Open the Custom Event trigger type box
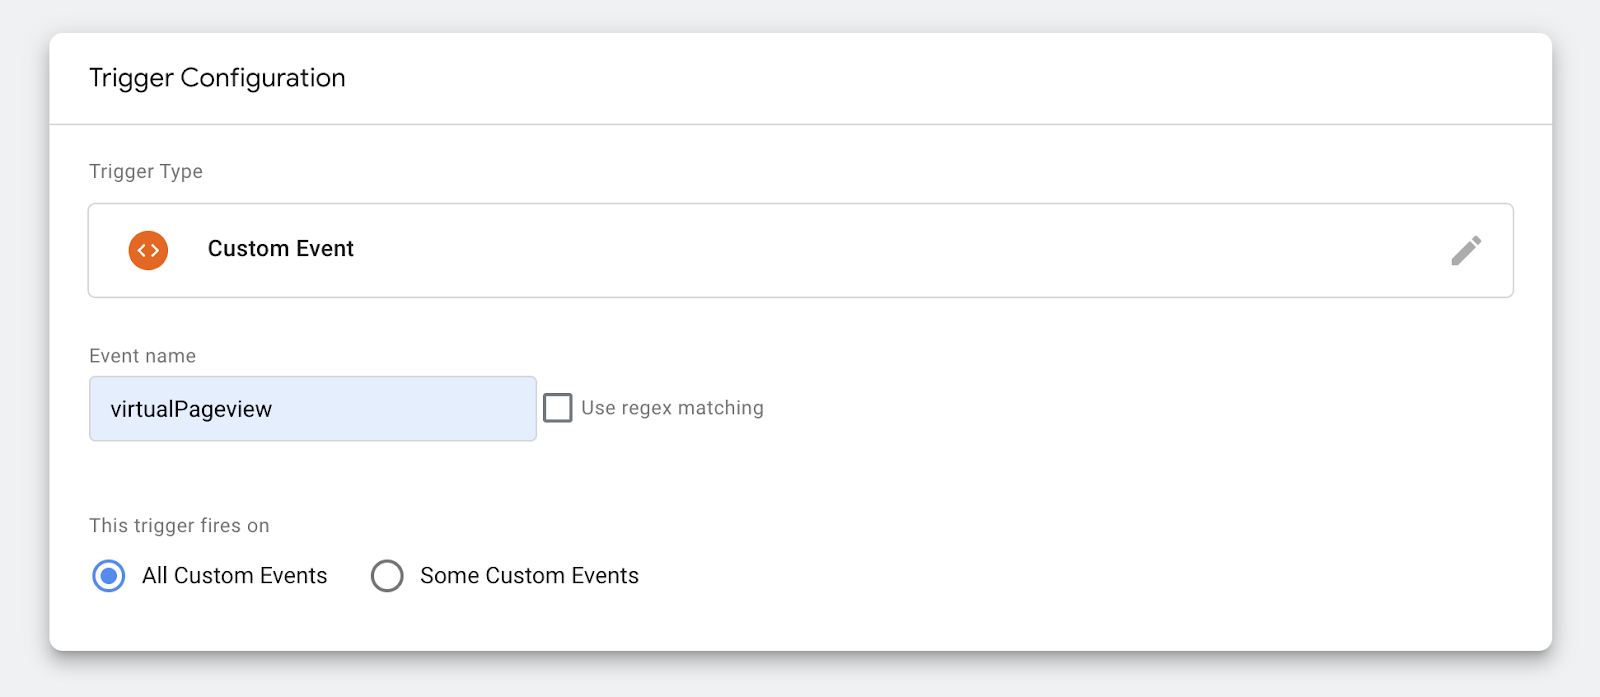1600x697 pixels. [x=801, y=250]
